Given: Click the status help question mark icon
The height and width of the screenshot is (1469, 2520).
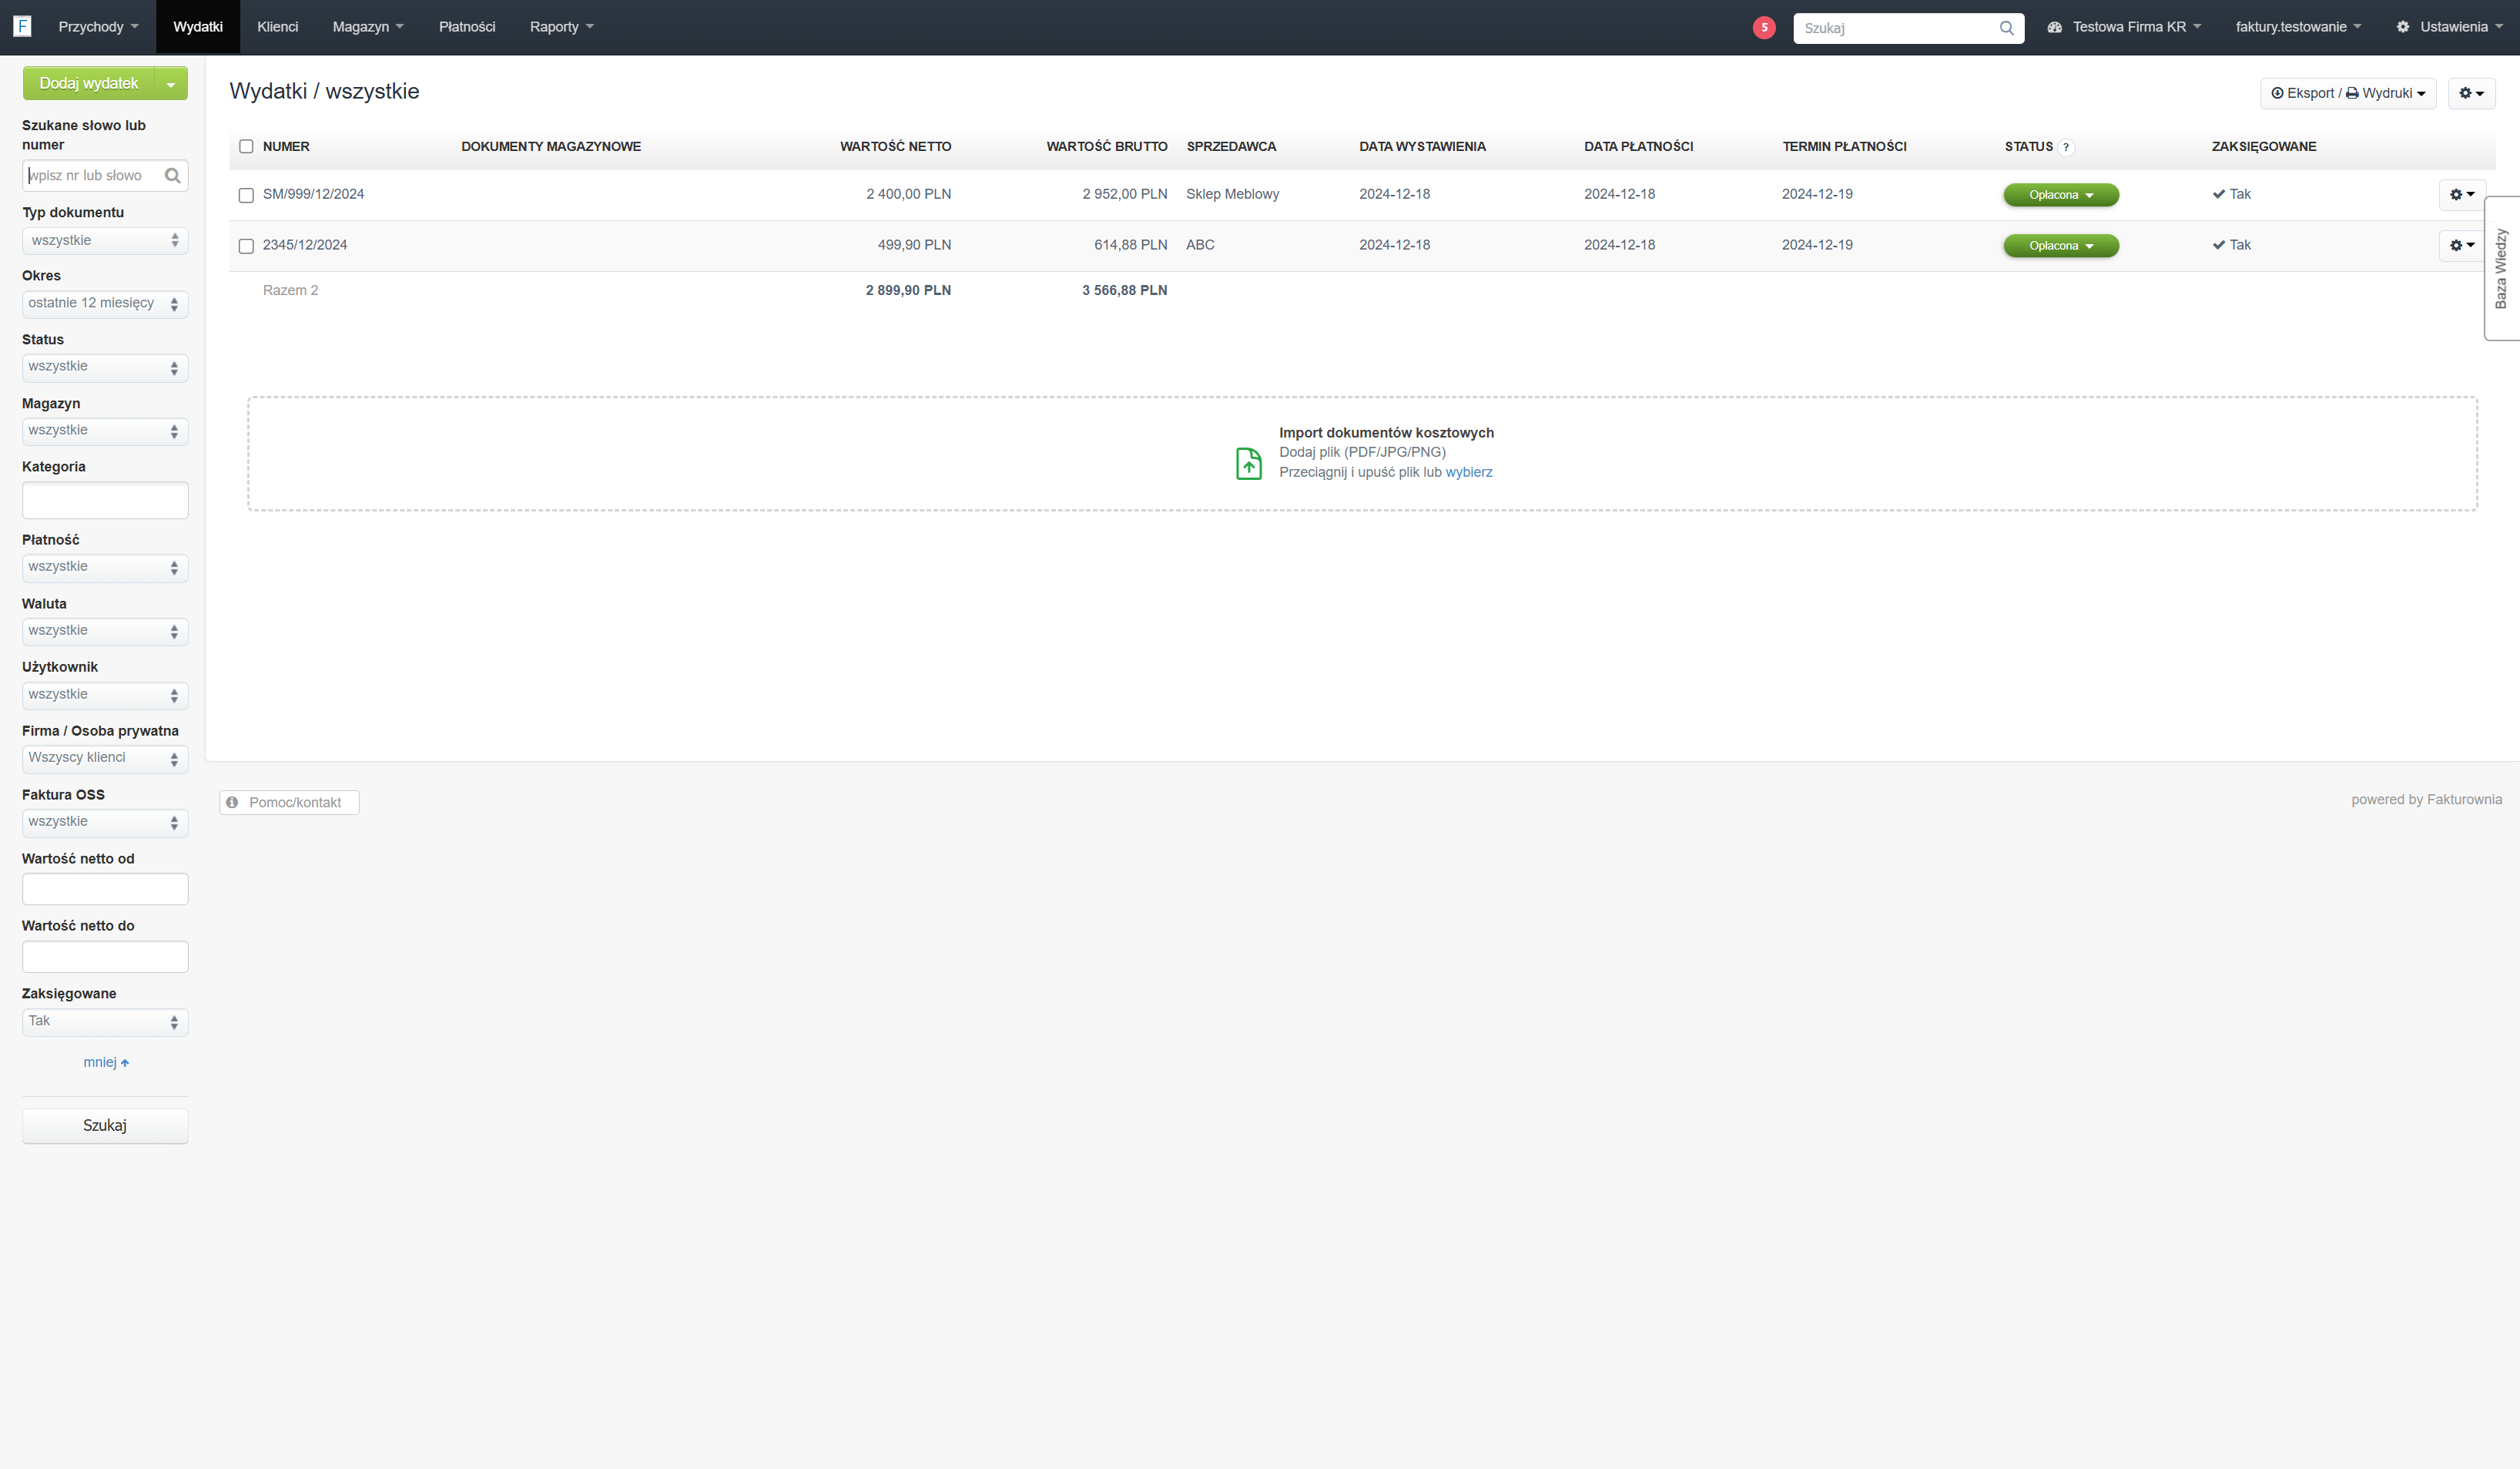Looking at the screenshot, I should pos(2066,147).
